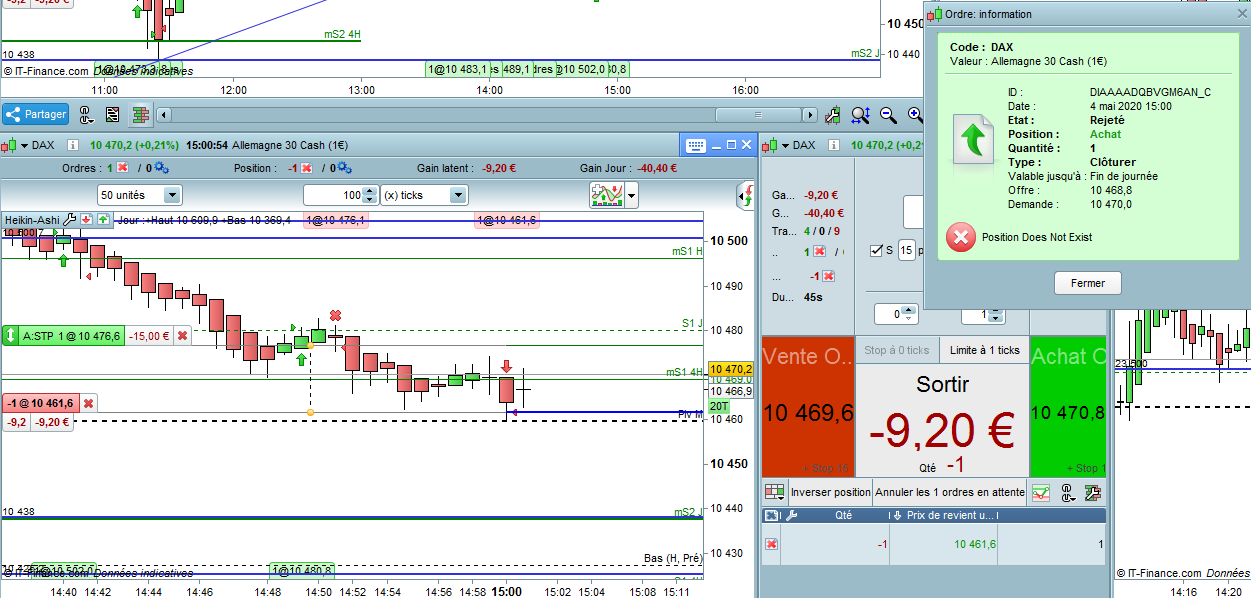Screen dimensions: 1251x598
Task: Click the Partager share button
Action: coord(35,114)
